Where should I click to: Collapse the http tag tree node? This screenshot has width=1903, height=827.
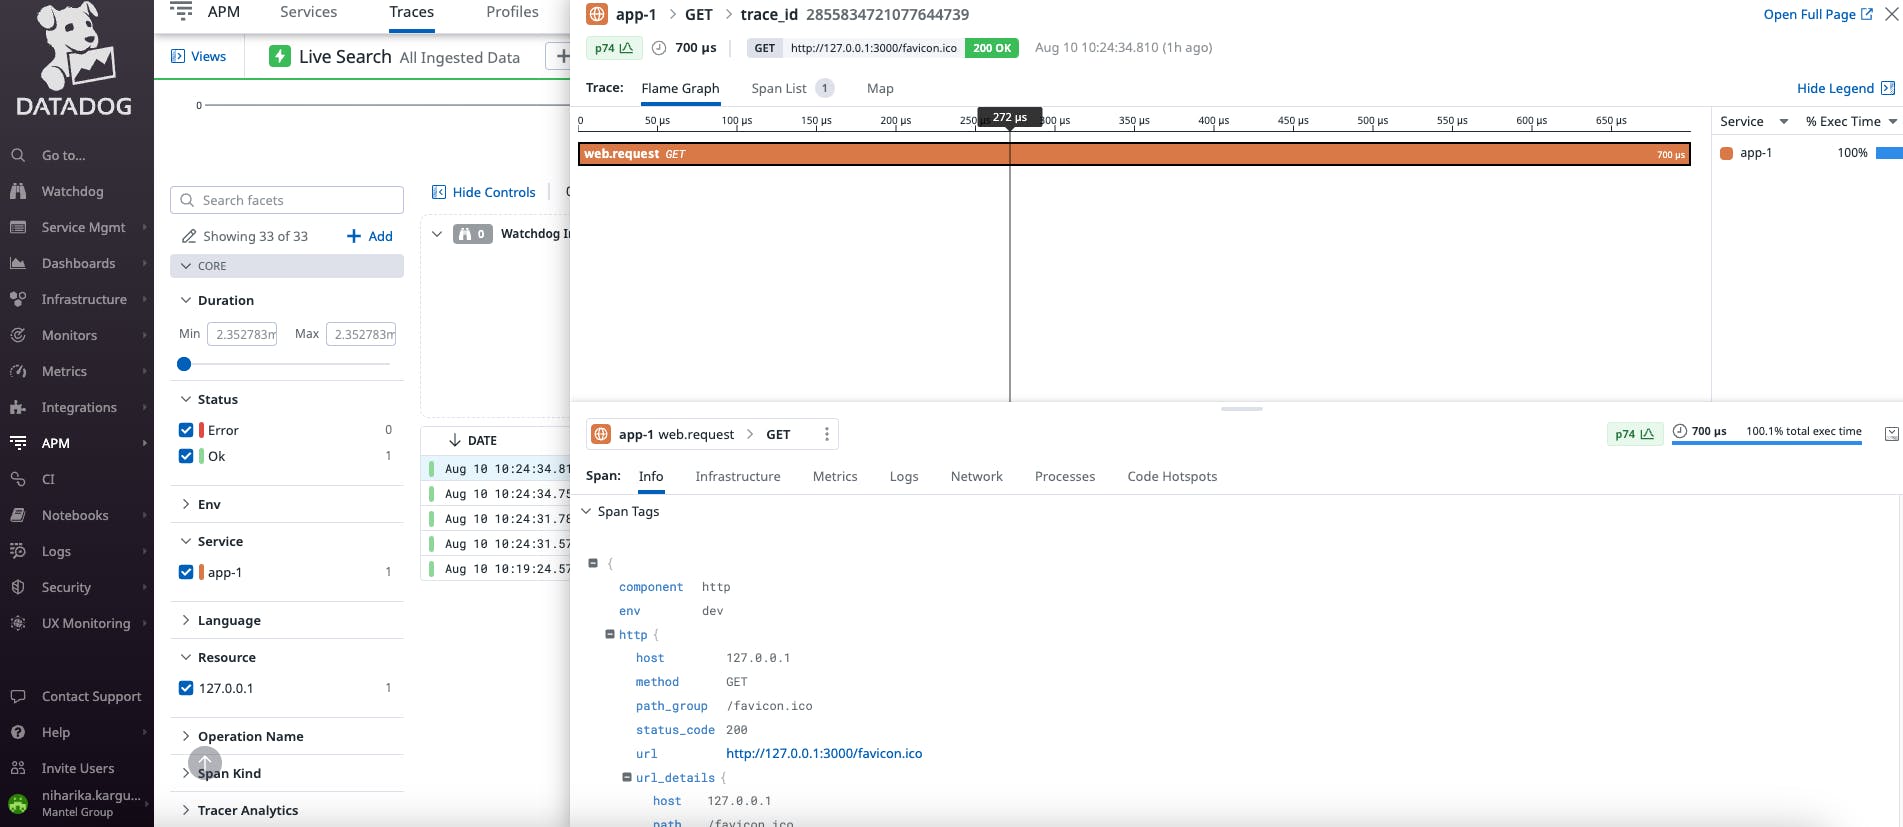[x=610, y=634]
